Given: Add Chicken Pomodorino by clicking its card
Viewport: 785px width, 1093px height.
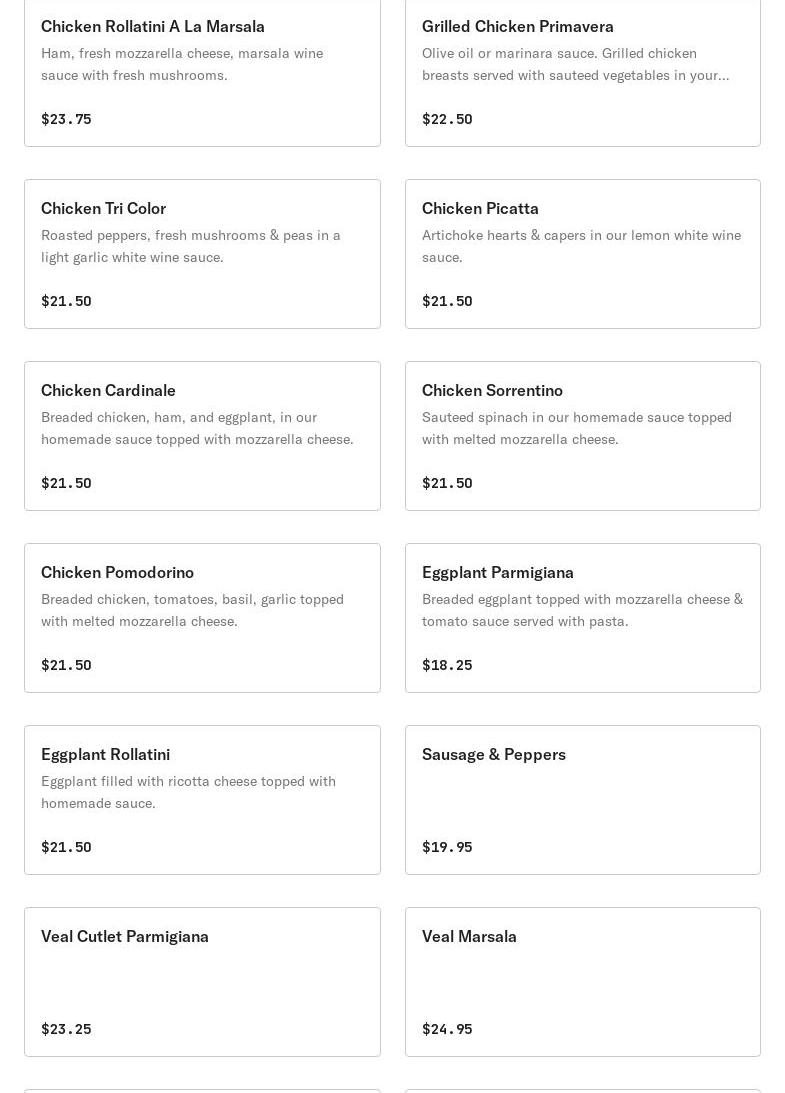Looking at the screenshot, I should [x=117, y=573].
